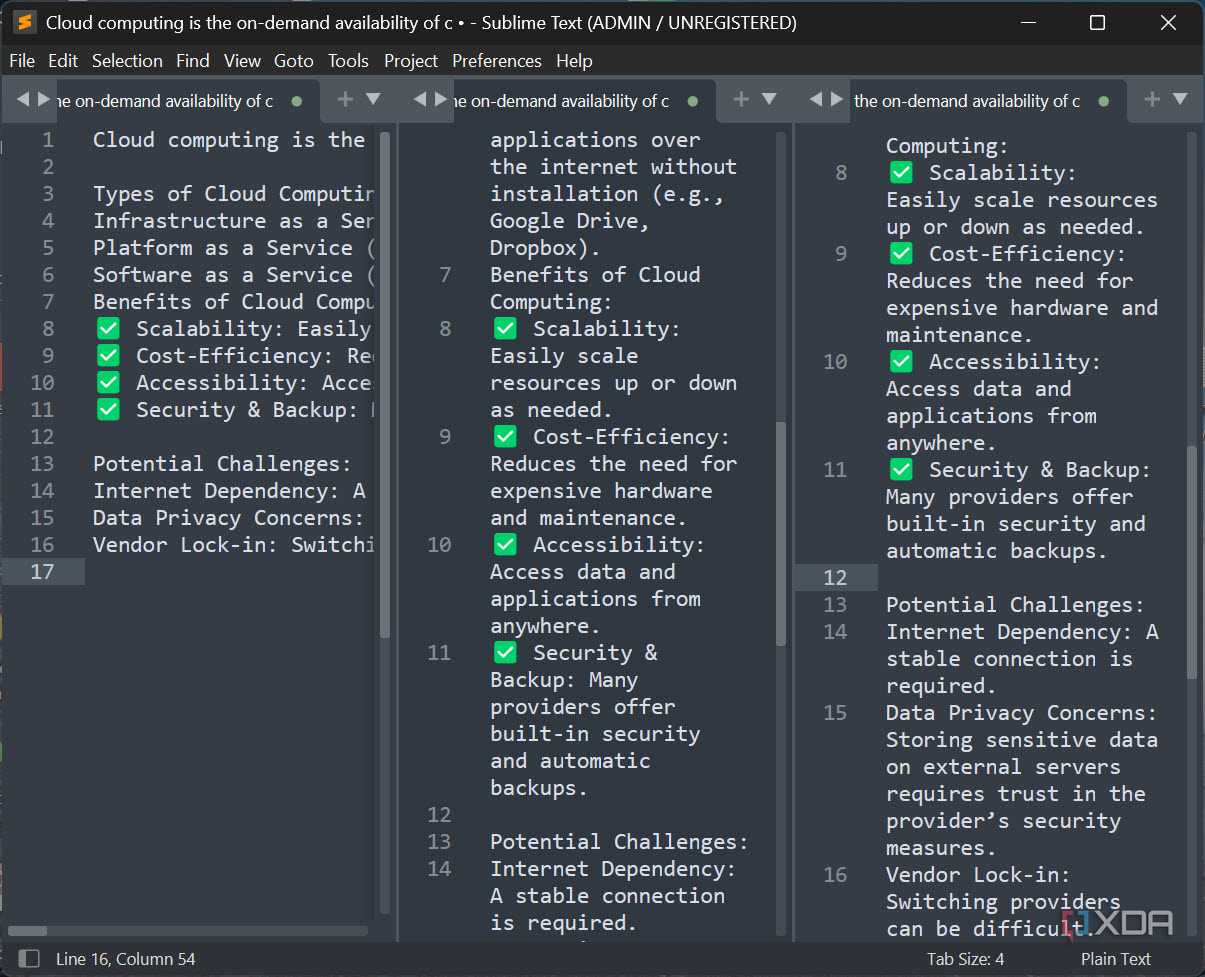Add new tab in left pane
1205x977 pixels.
pos(345,99)
